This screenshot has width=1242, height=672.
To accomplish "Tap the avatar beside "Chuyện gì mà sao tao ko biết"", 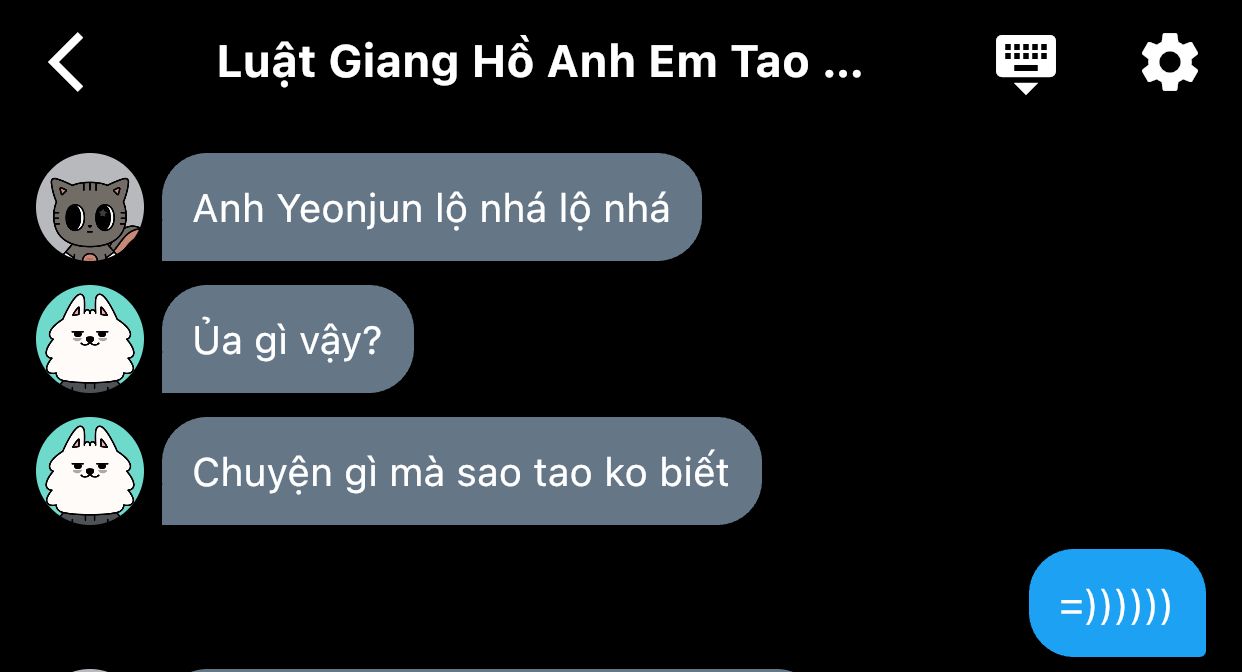I will coord(90,471).
